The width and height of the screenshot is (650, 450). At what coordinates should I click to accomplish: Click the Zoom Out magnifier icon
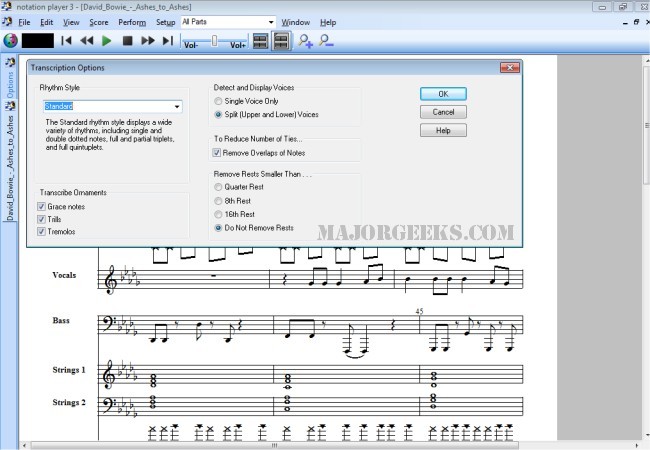pyautogui.click(x=326, y=41)
